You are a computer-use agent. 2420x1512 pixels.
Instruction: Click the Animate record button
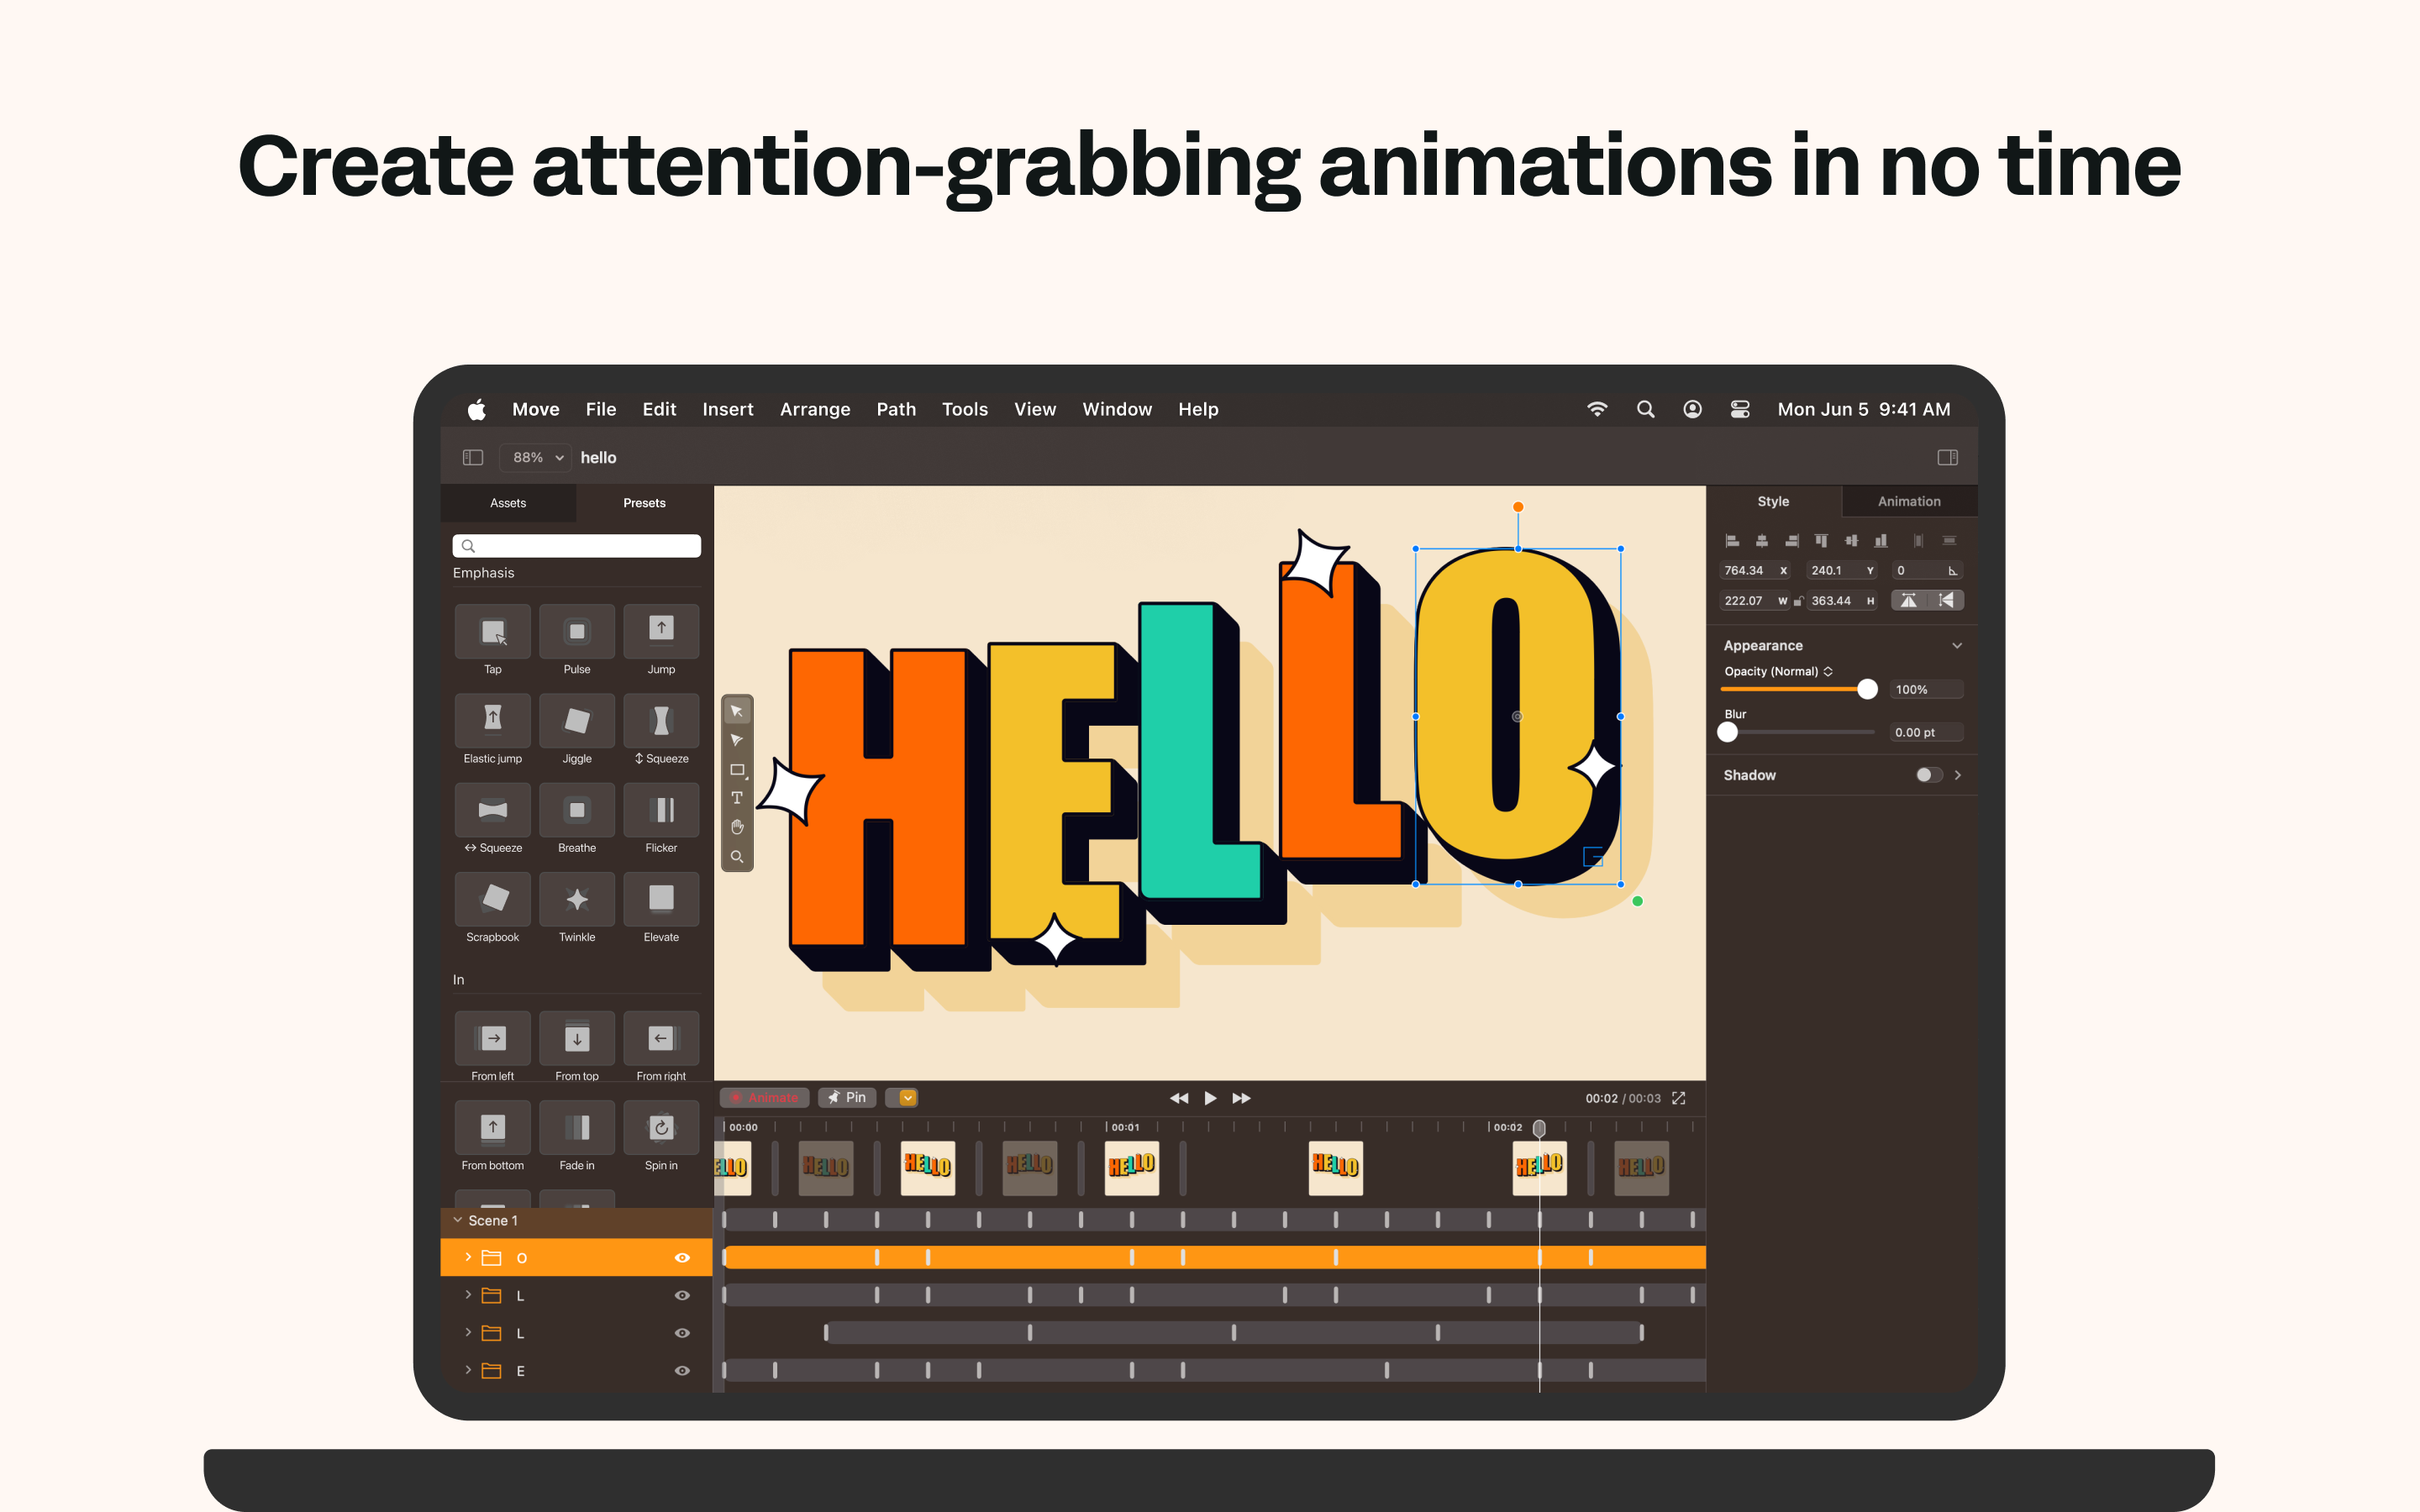(x=765, y=1098)
